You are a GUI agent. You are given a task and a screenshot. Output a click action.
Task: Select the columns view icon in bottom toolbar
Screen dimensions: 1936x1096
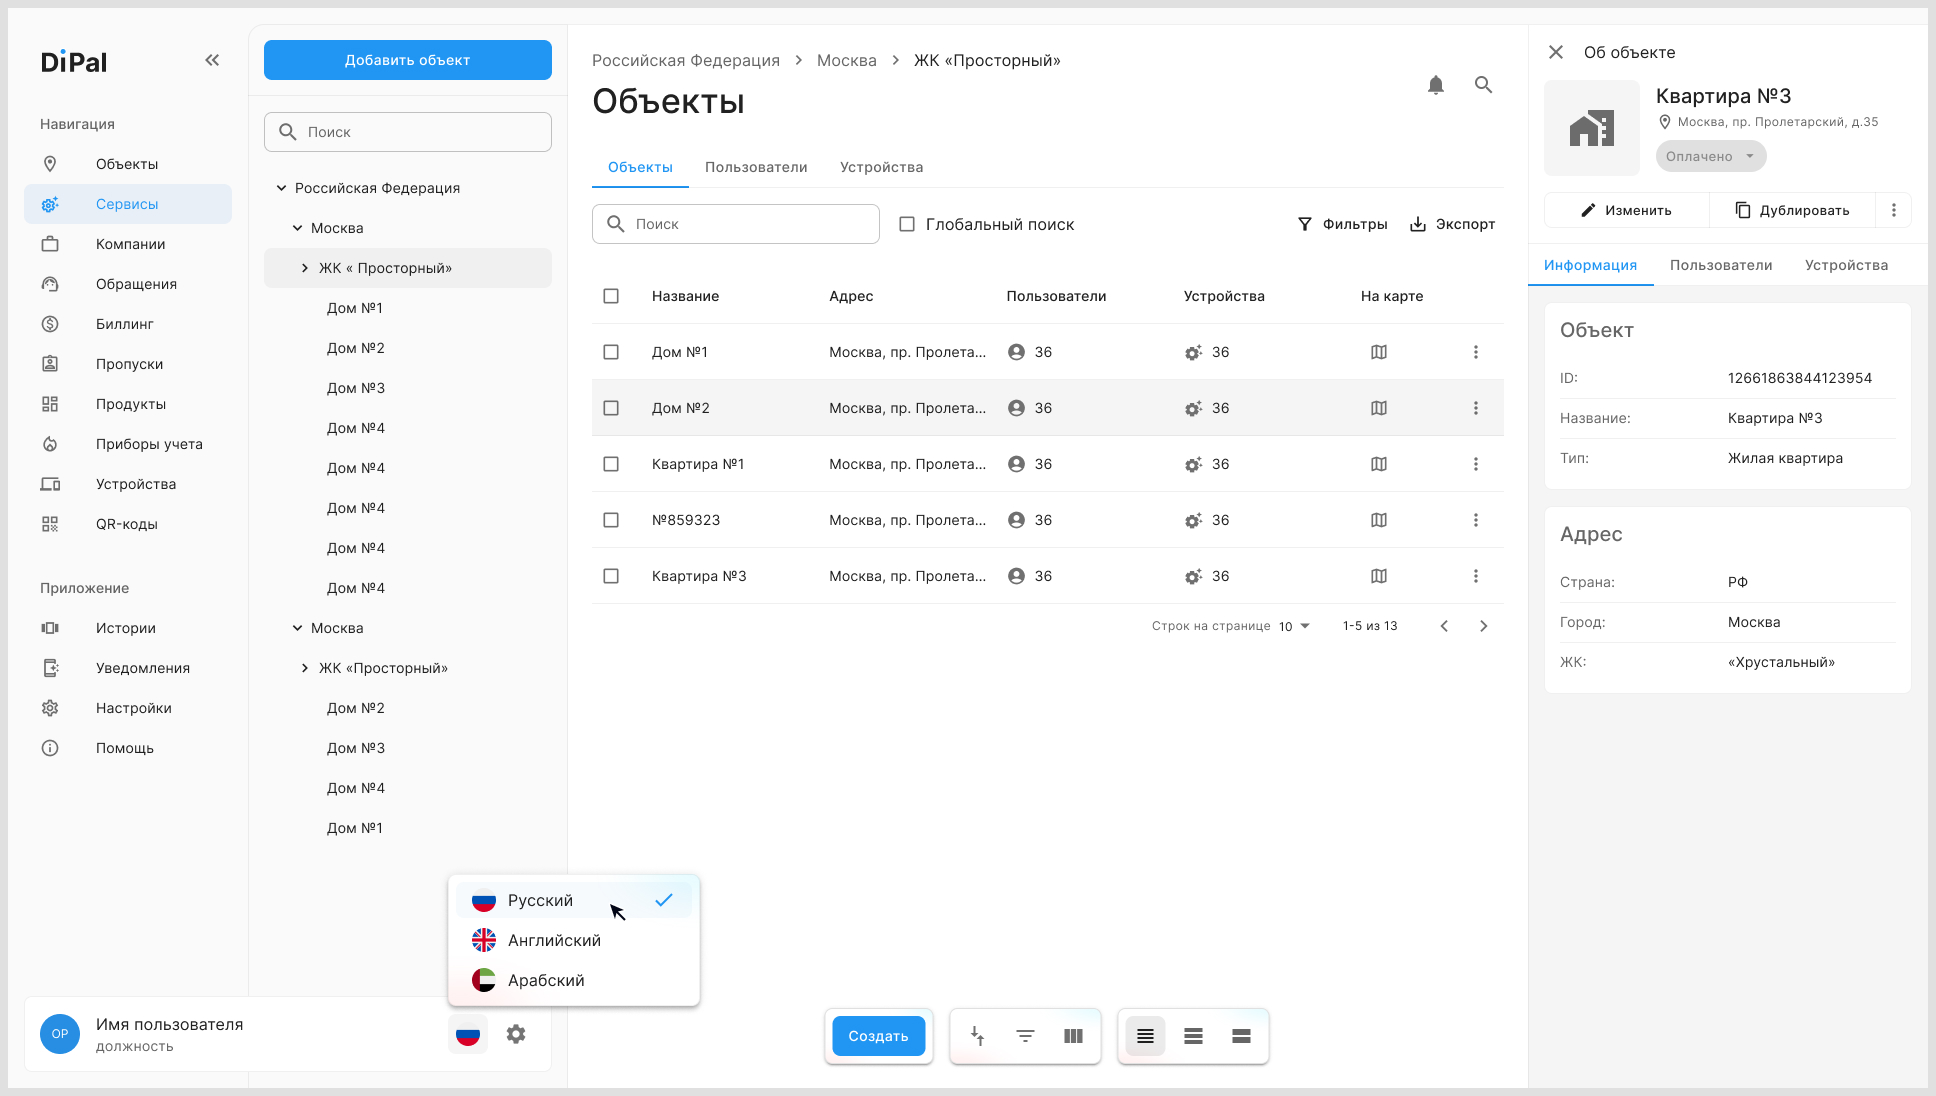pos(1073,1036)
